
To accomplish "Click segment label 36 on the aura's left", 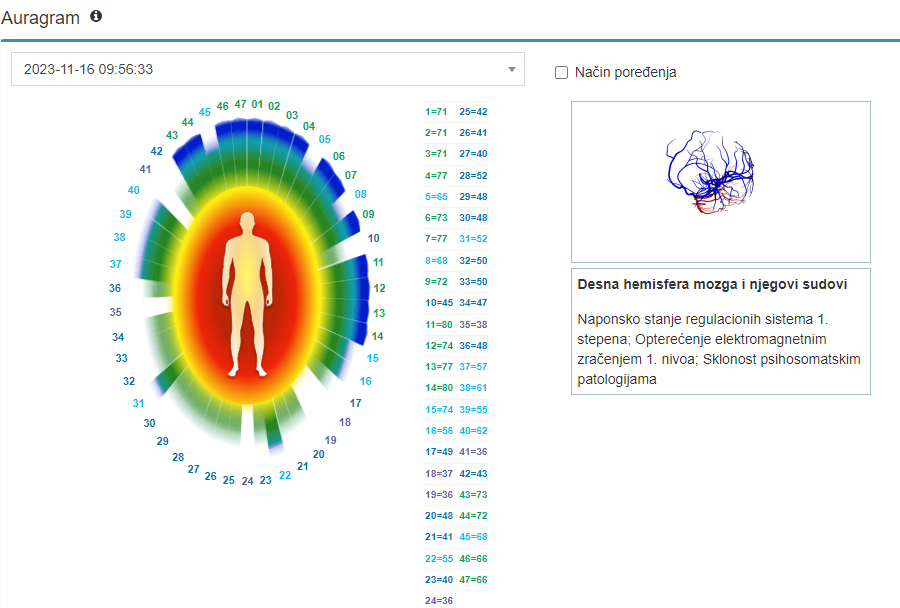I will pos(115,288).
